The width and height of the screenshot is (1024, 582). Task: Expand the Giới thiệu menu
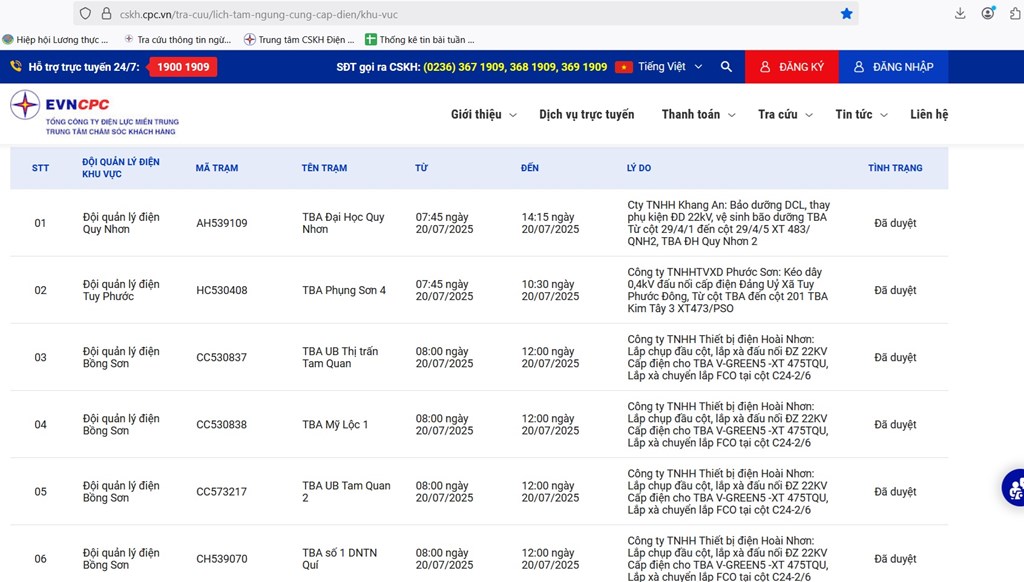[x=484, y=114]
